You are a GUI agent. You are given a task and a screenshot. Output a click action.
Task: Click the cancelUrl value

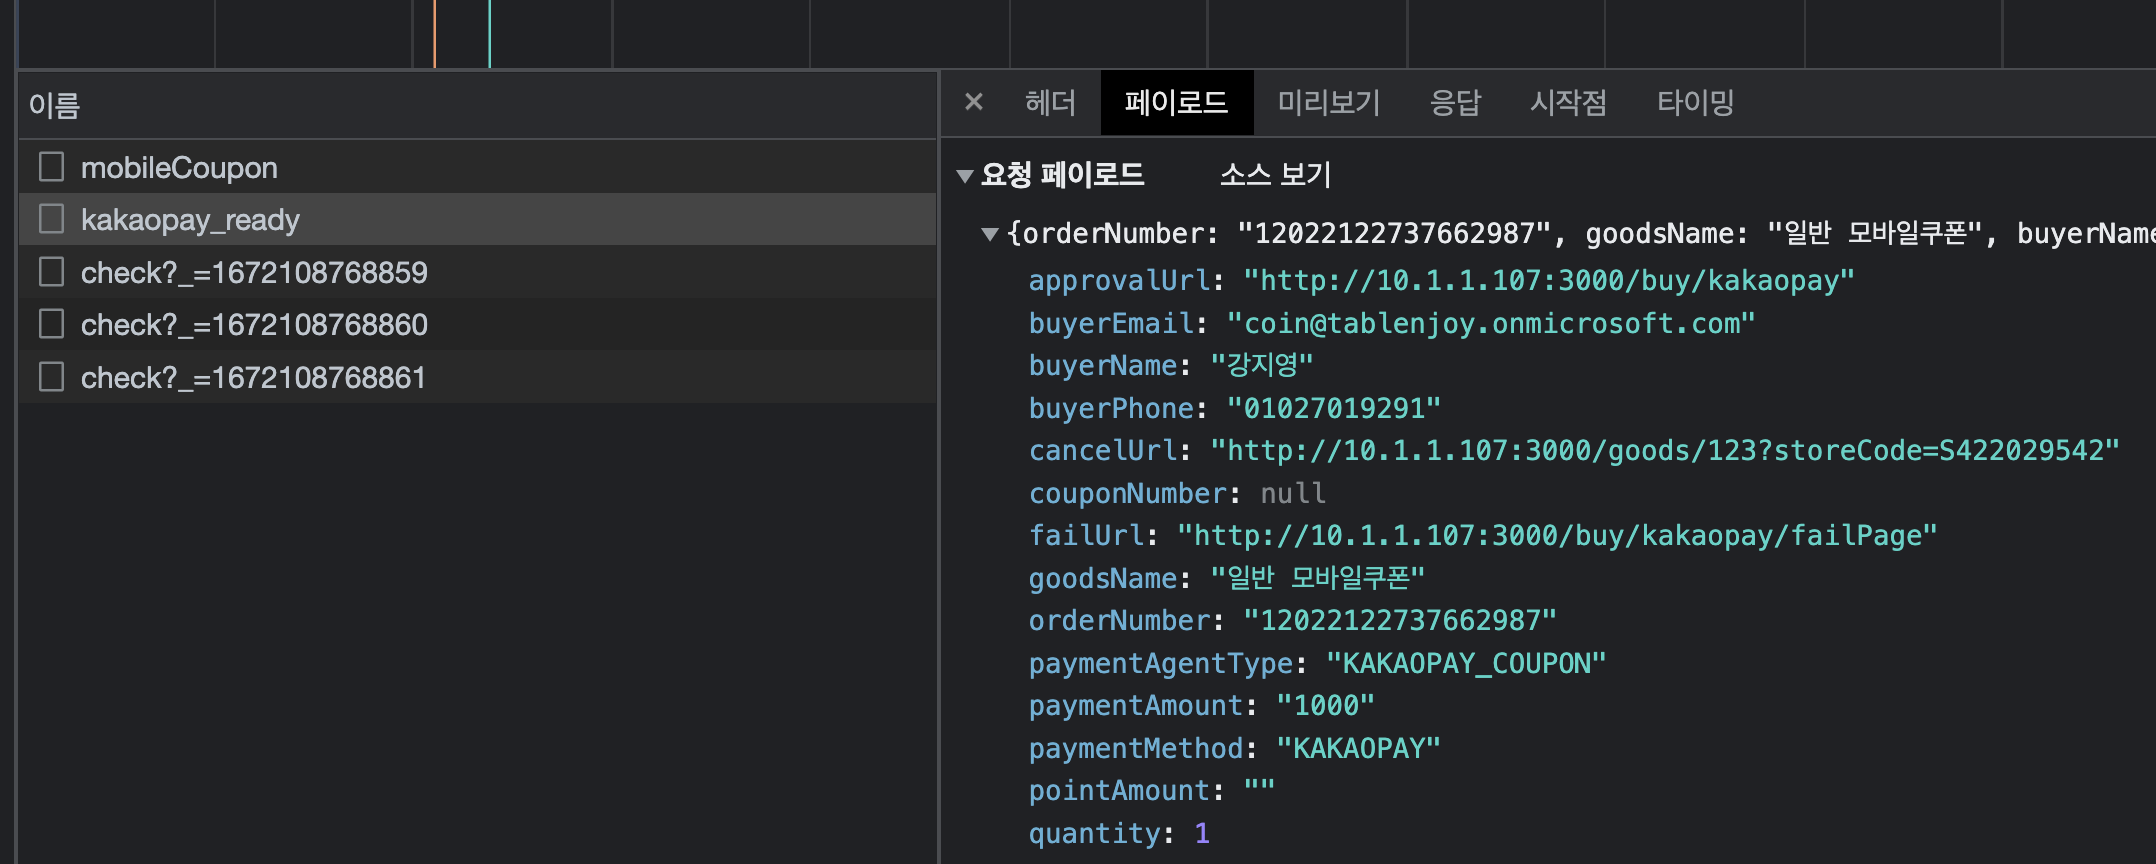pyautogui.click(x=1664, y=451)
